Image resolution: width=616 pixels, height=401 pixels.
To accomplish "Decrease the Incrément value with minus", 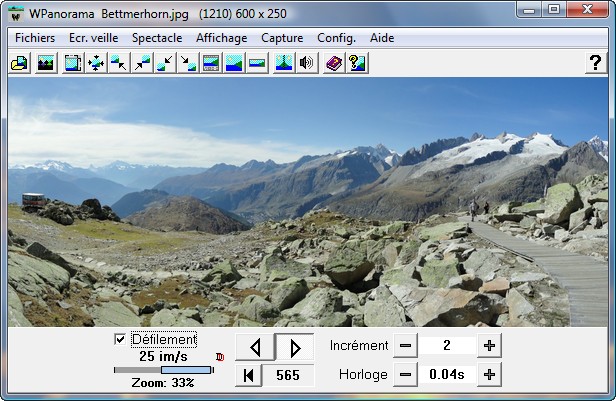I will [405, 346].
